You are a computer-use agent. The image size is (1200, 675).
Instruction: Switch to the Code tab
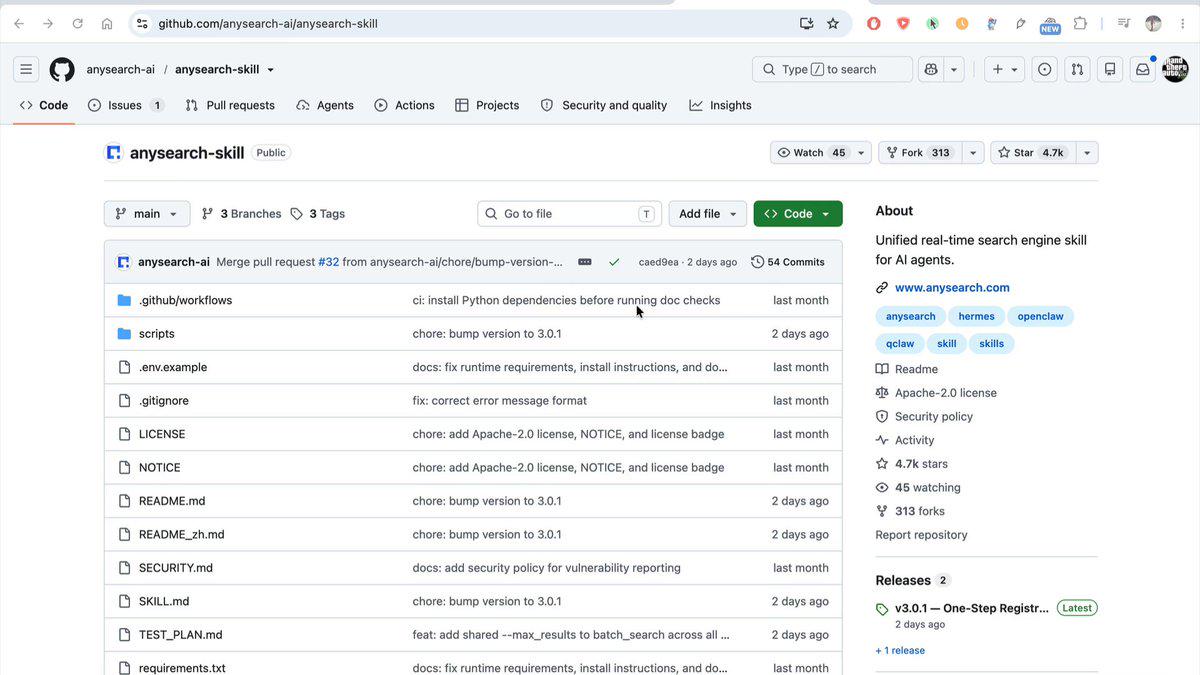pos(44,105)
